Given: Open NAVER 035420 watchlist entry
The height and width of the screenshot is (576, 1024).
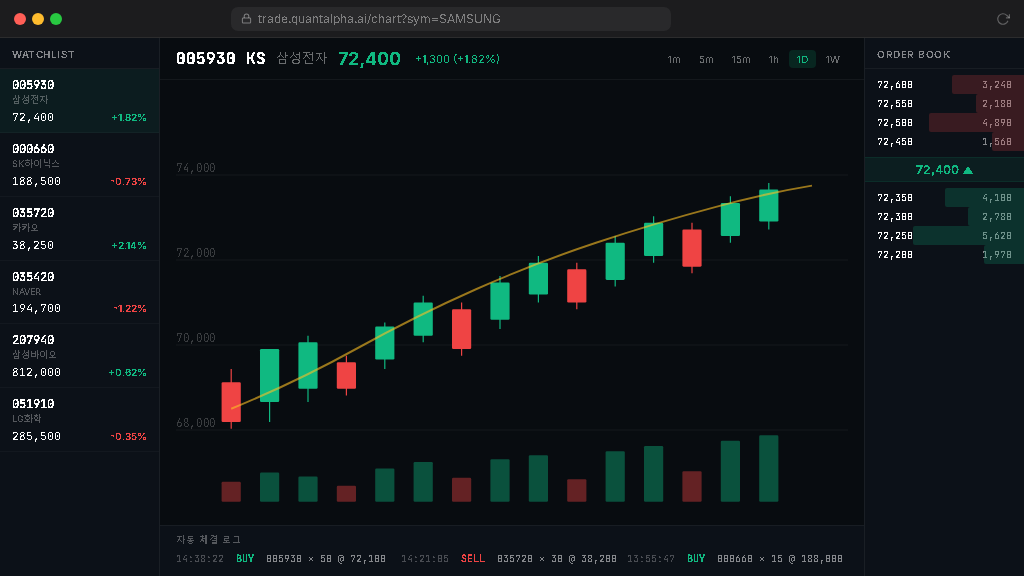Looking at the screenshot, I should pos(79,292).
